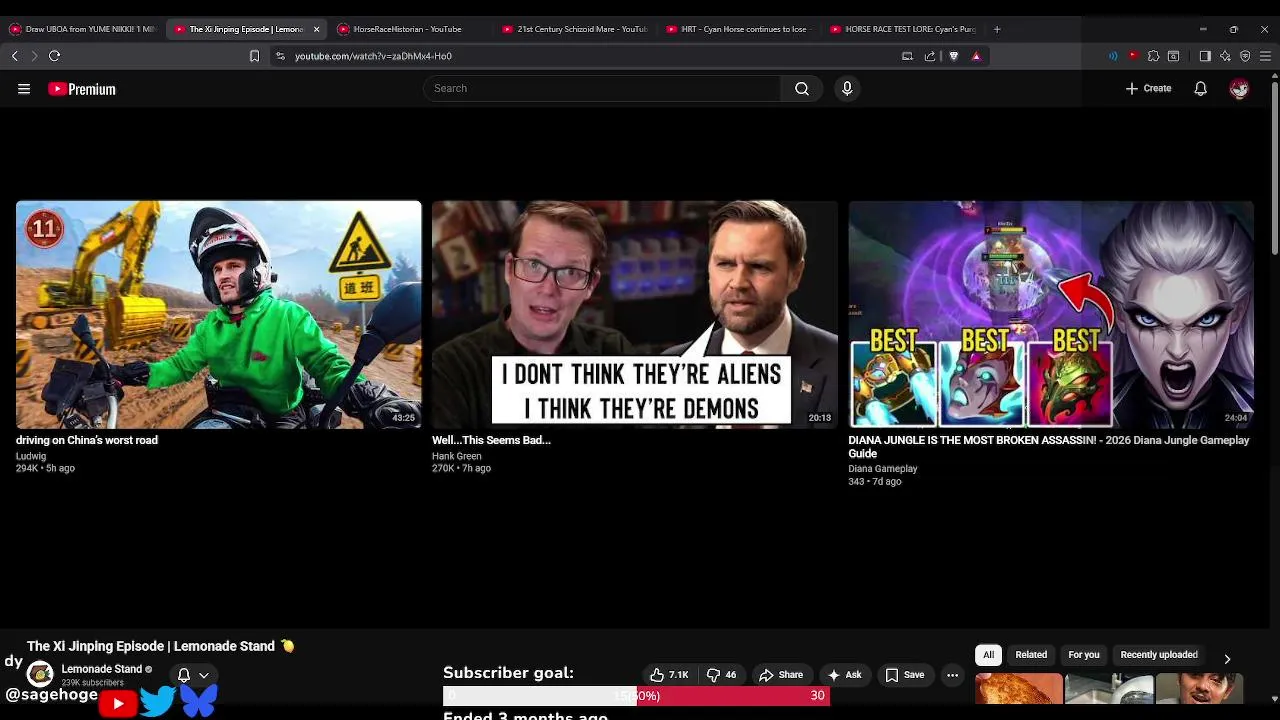This screenshot has height=720, width=1280.
Task: Click title Well...This Seems Bad...
Action: pyautogui.click(x=491, y=440)
